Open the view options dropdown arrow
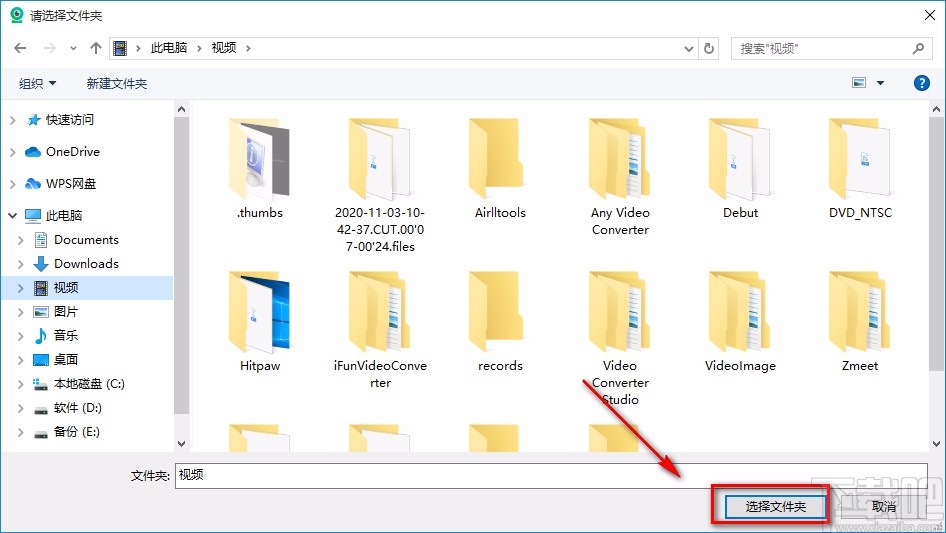The image size is (946, 533). point(880,83)
